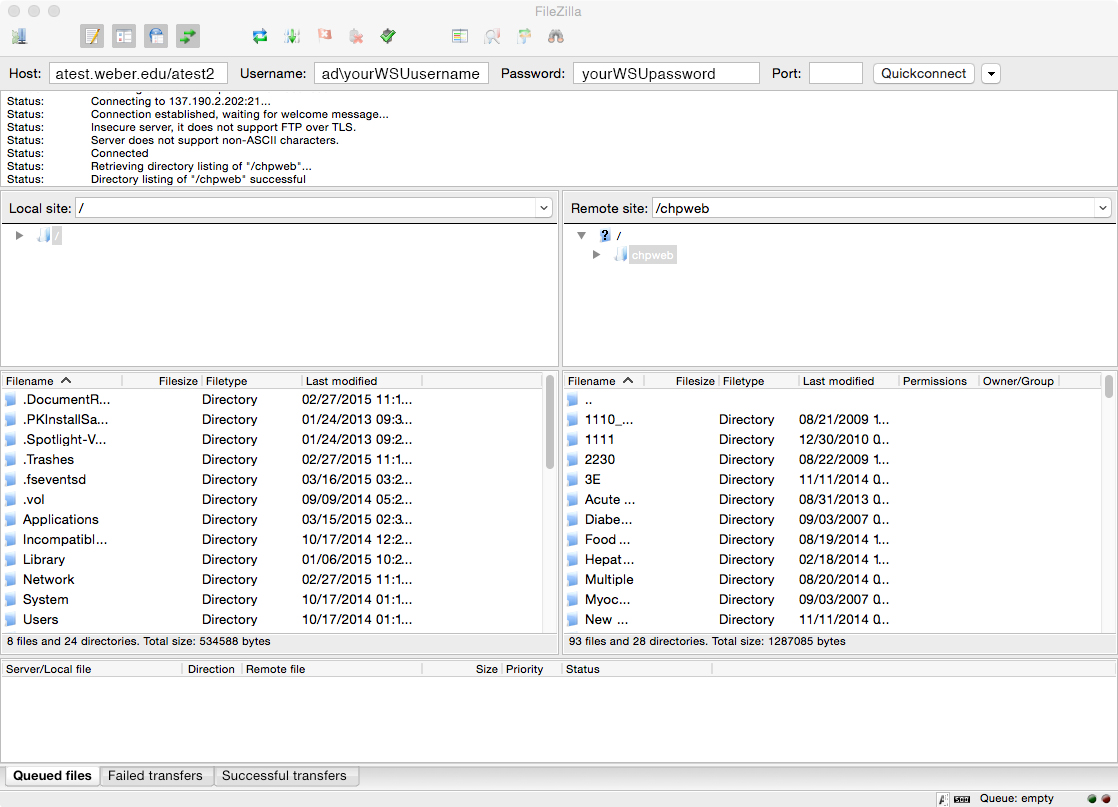This screenshot has width=1118, height=807.
Task: Click the Port input field
Action: tap(835, 74)
